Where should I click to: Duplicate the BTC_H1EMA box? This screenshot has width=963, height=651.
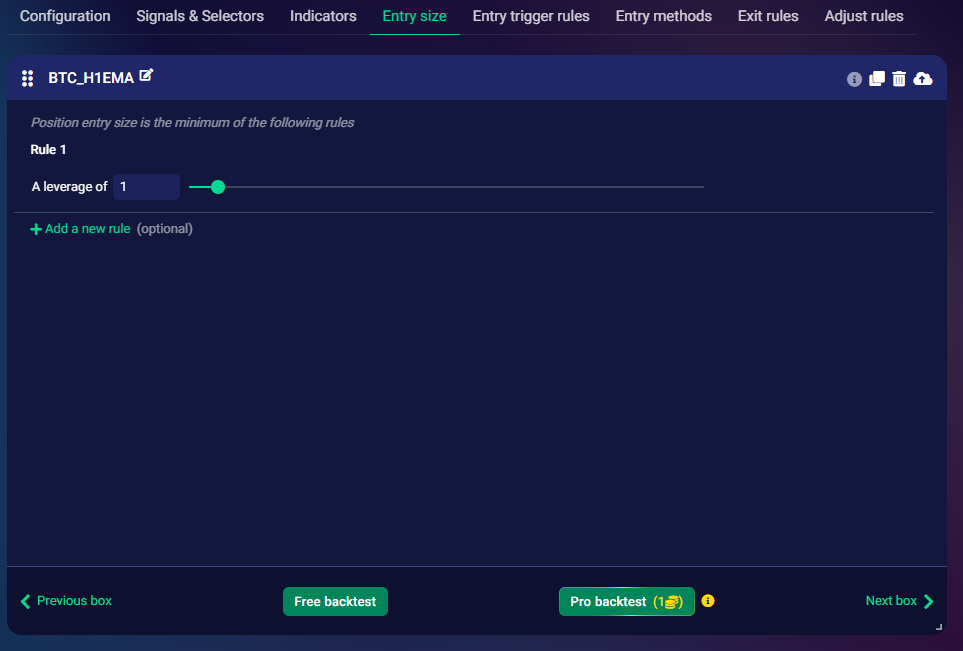pyautogui.click(x=877, y=79)
